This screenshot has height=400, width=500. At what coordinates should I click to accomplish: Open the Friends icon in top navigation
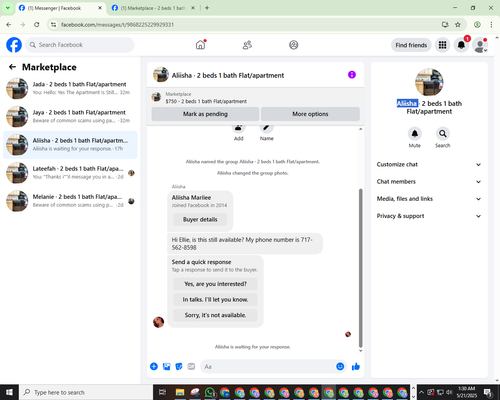pyautogui.click(x=247, y=45)
